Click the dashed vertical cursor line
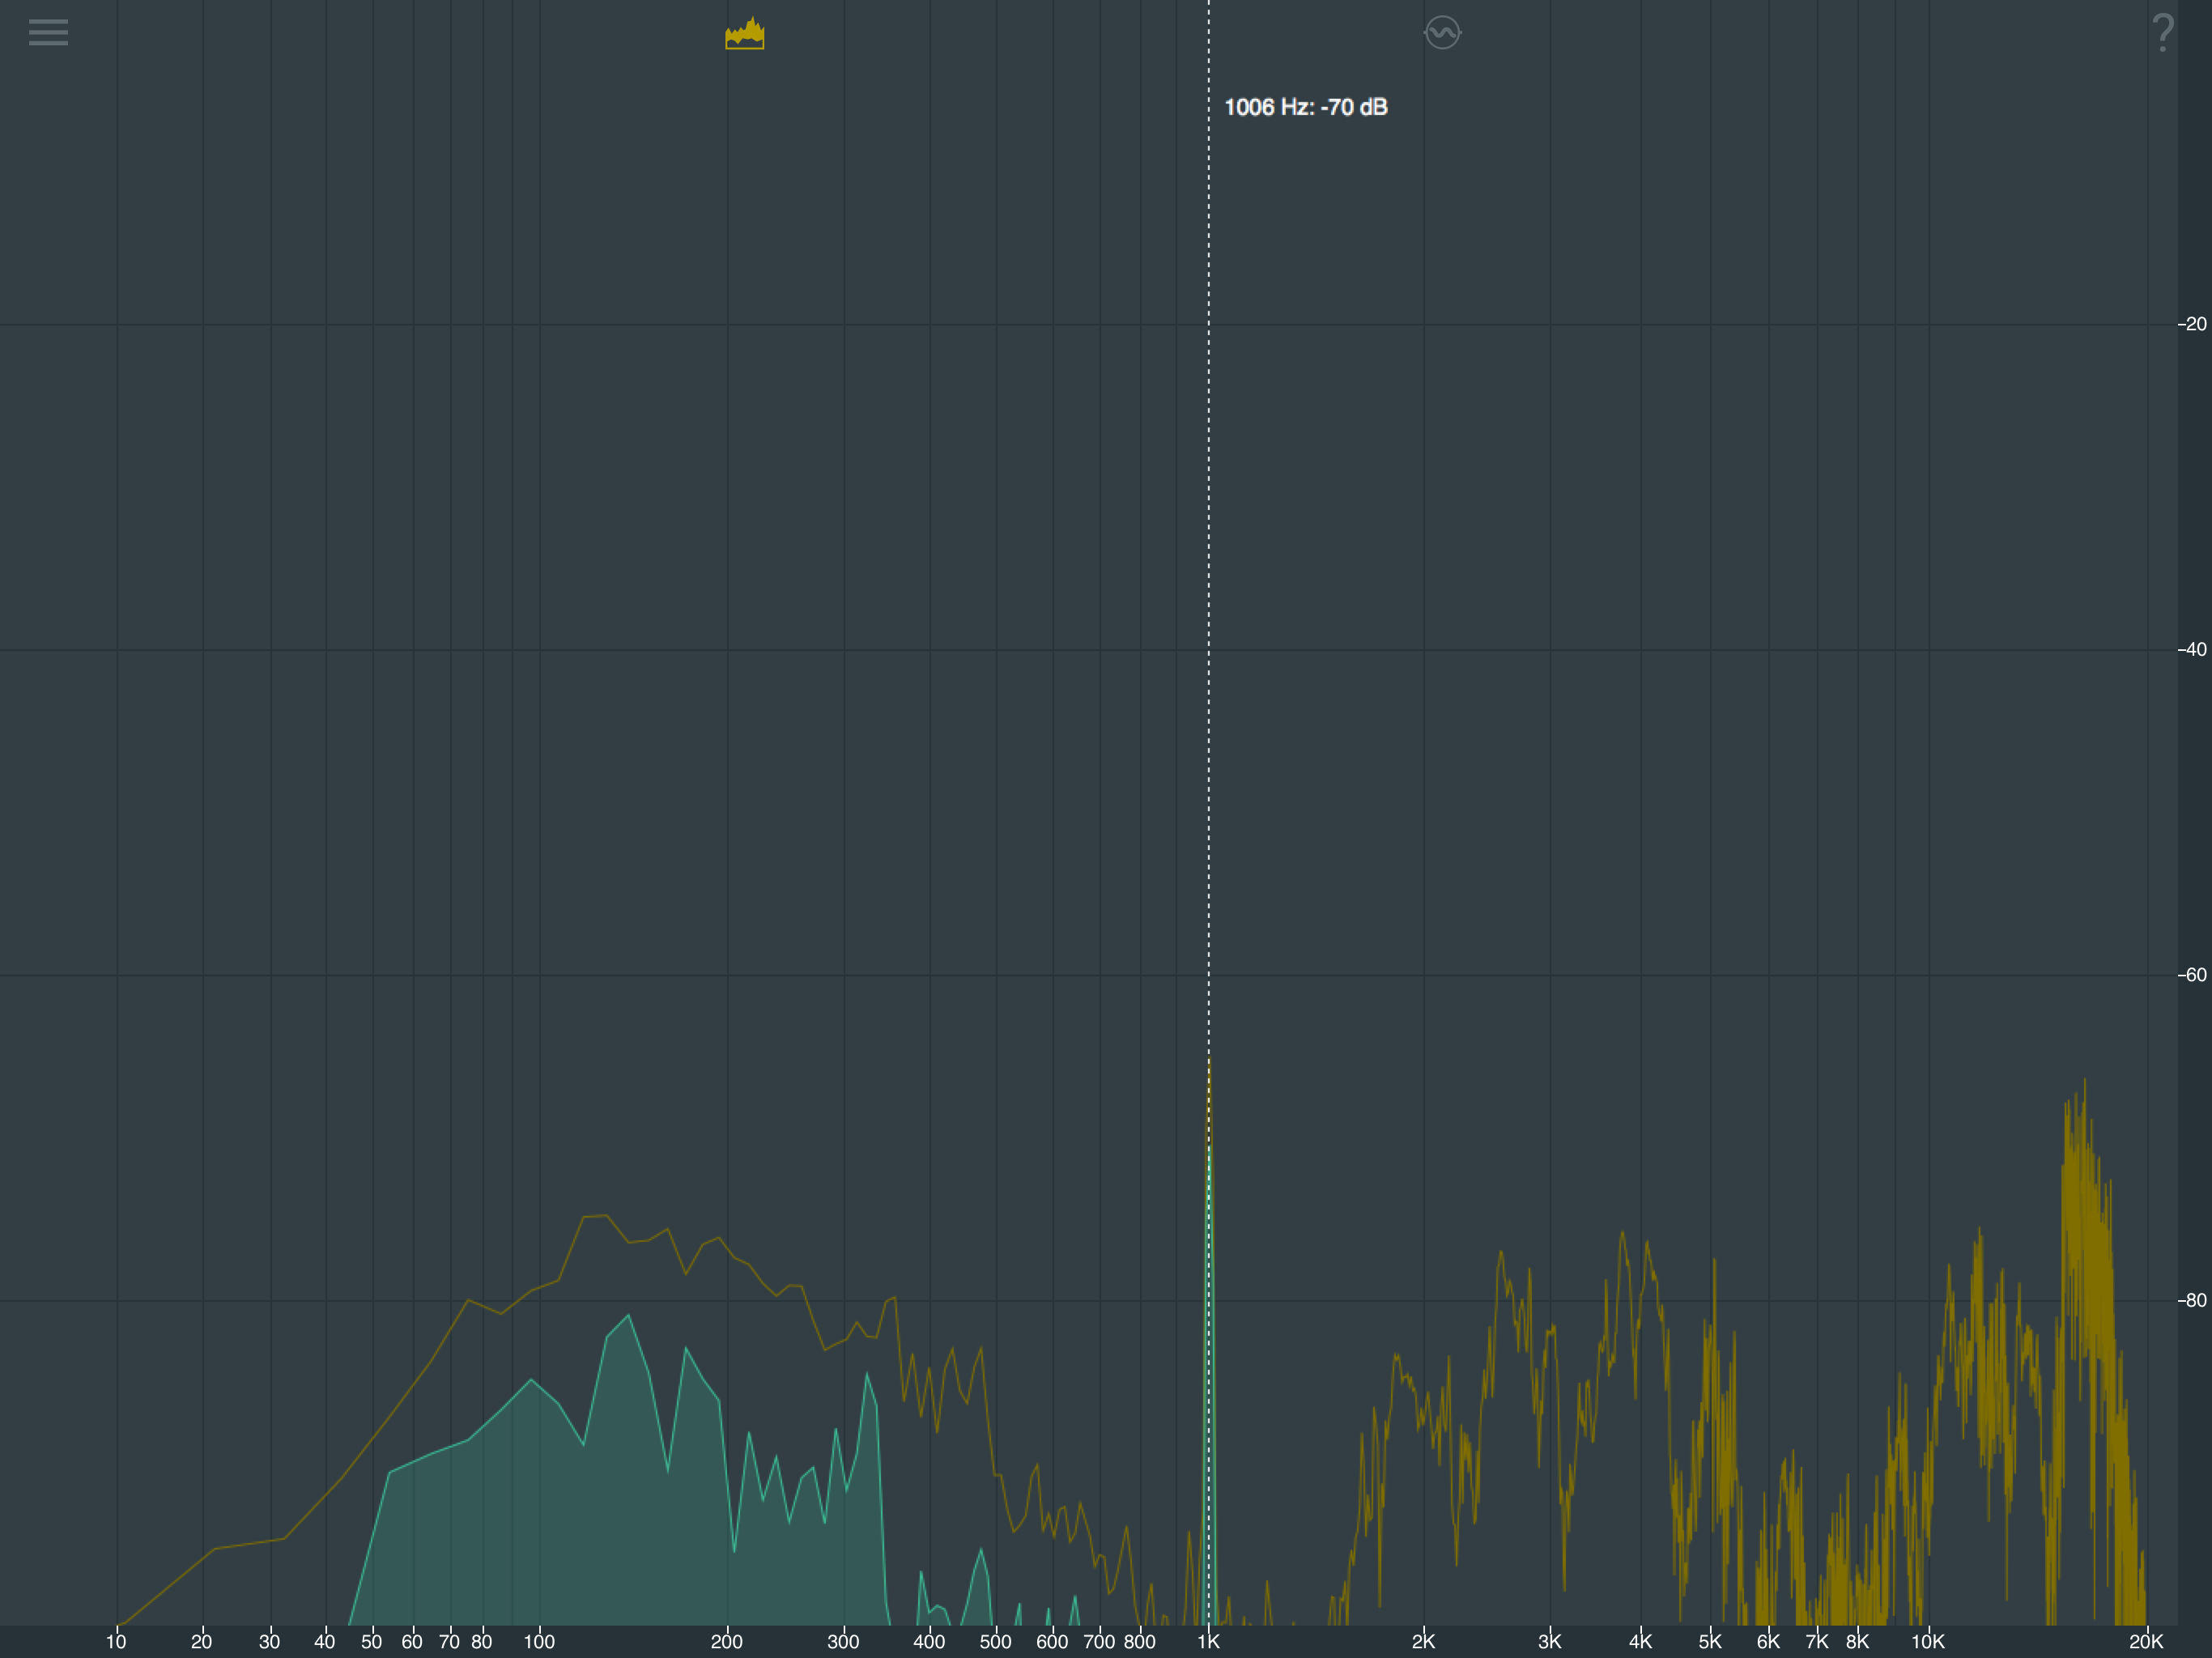Image resolution: width=2212 pixels, height=1658 pixels. (1208, 600)
